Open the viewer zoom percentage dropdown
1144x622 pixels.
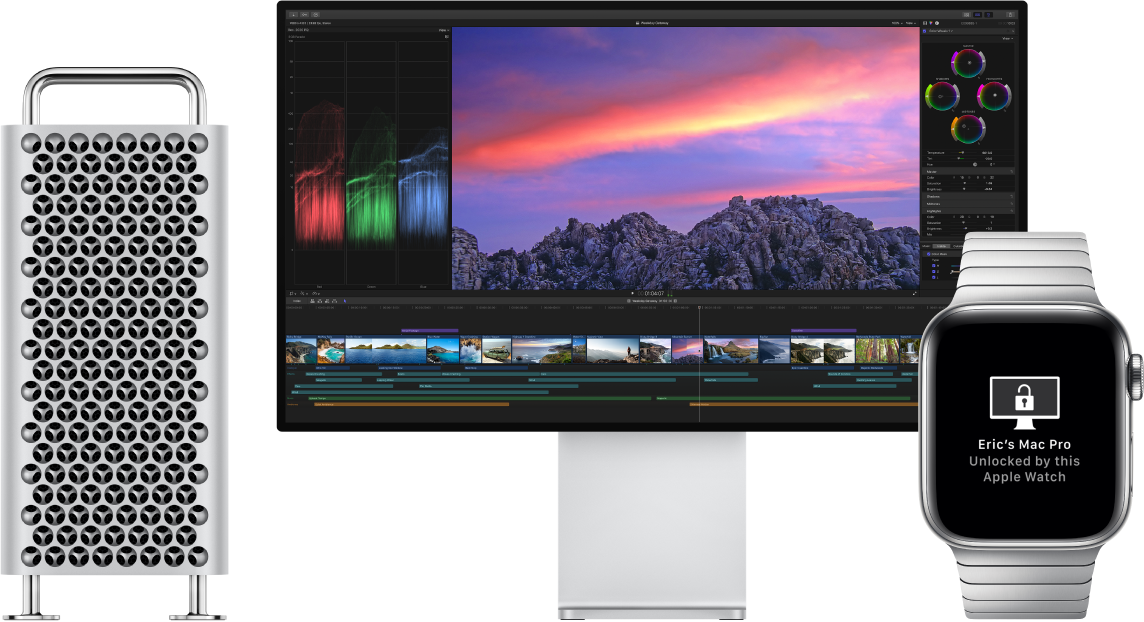point(897,23)
